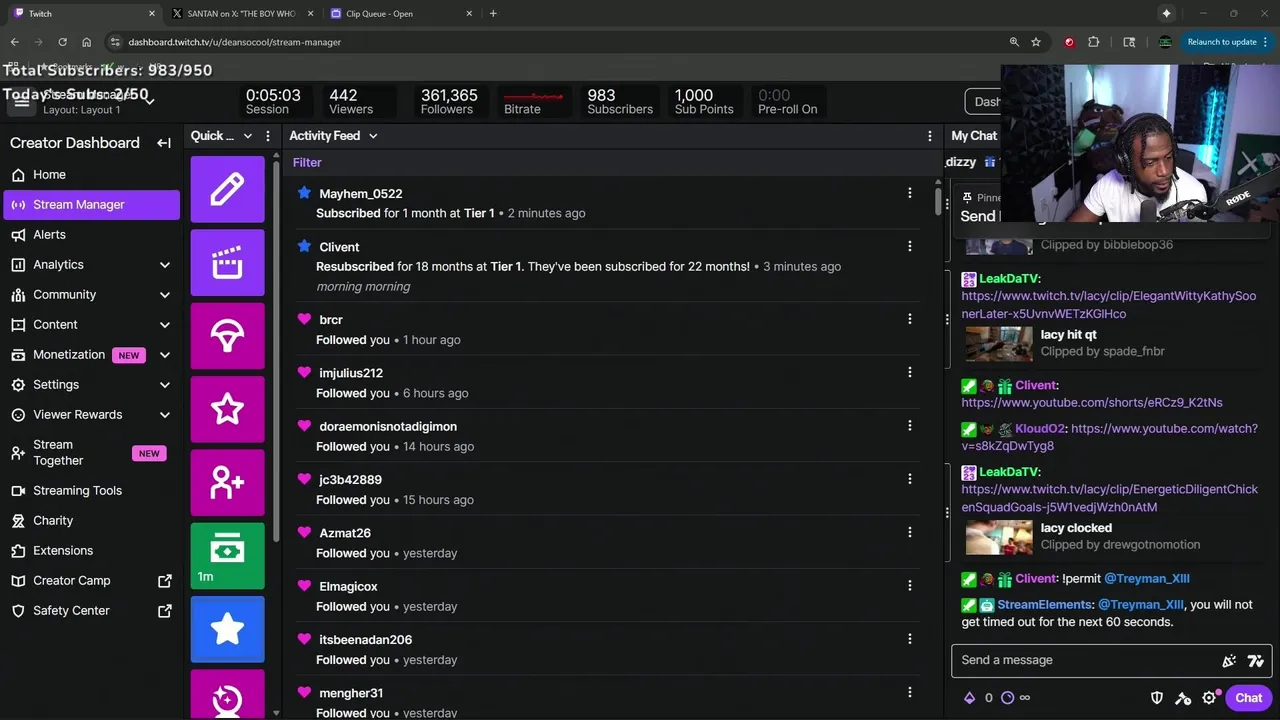
Task: Click the channel points circle icon
Action: click(1007, 698)
